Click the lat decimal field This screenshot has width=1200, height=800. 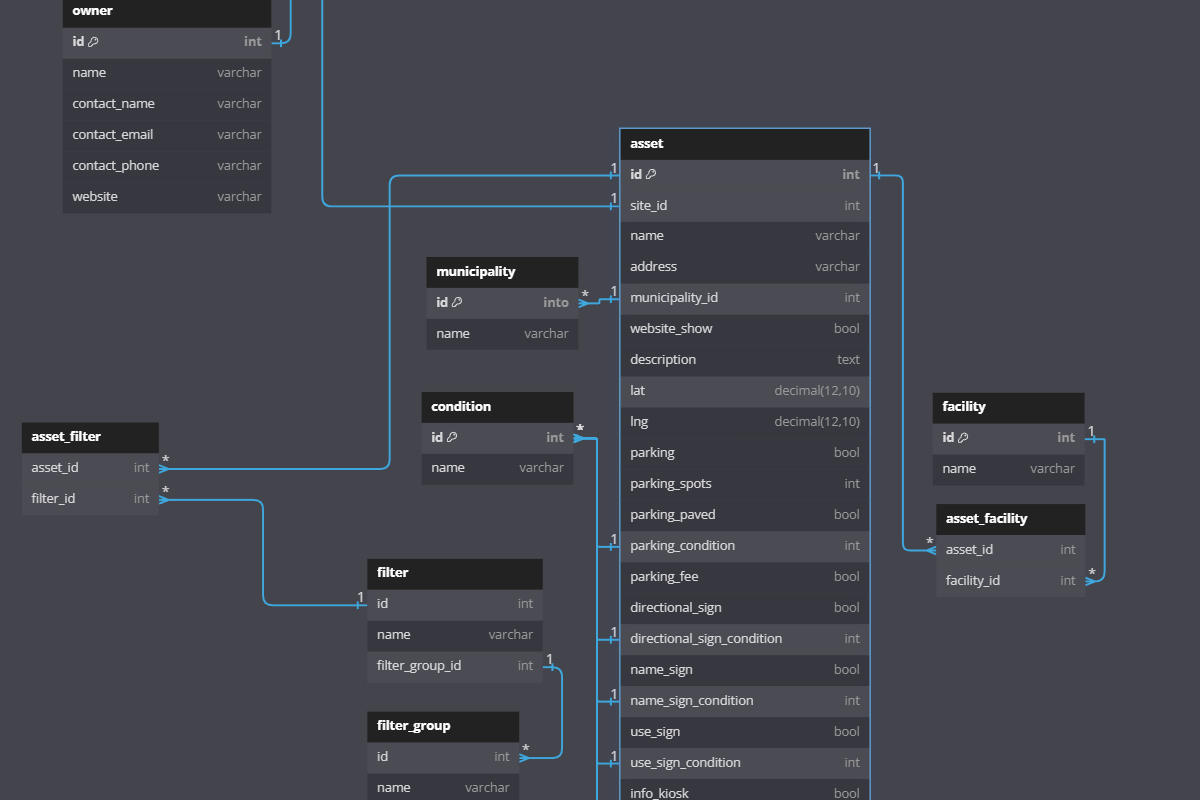pyautogui.click(x=745, y=392)
